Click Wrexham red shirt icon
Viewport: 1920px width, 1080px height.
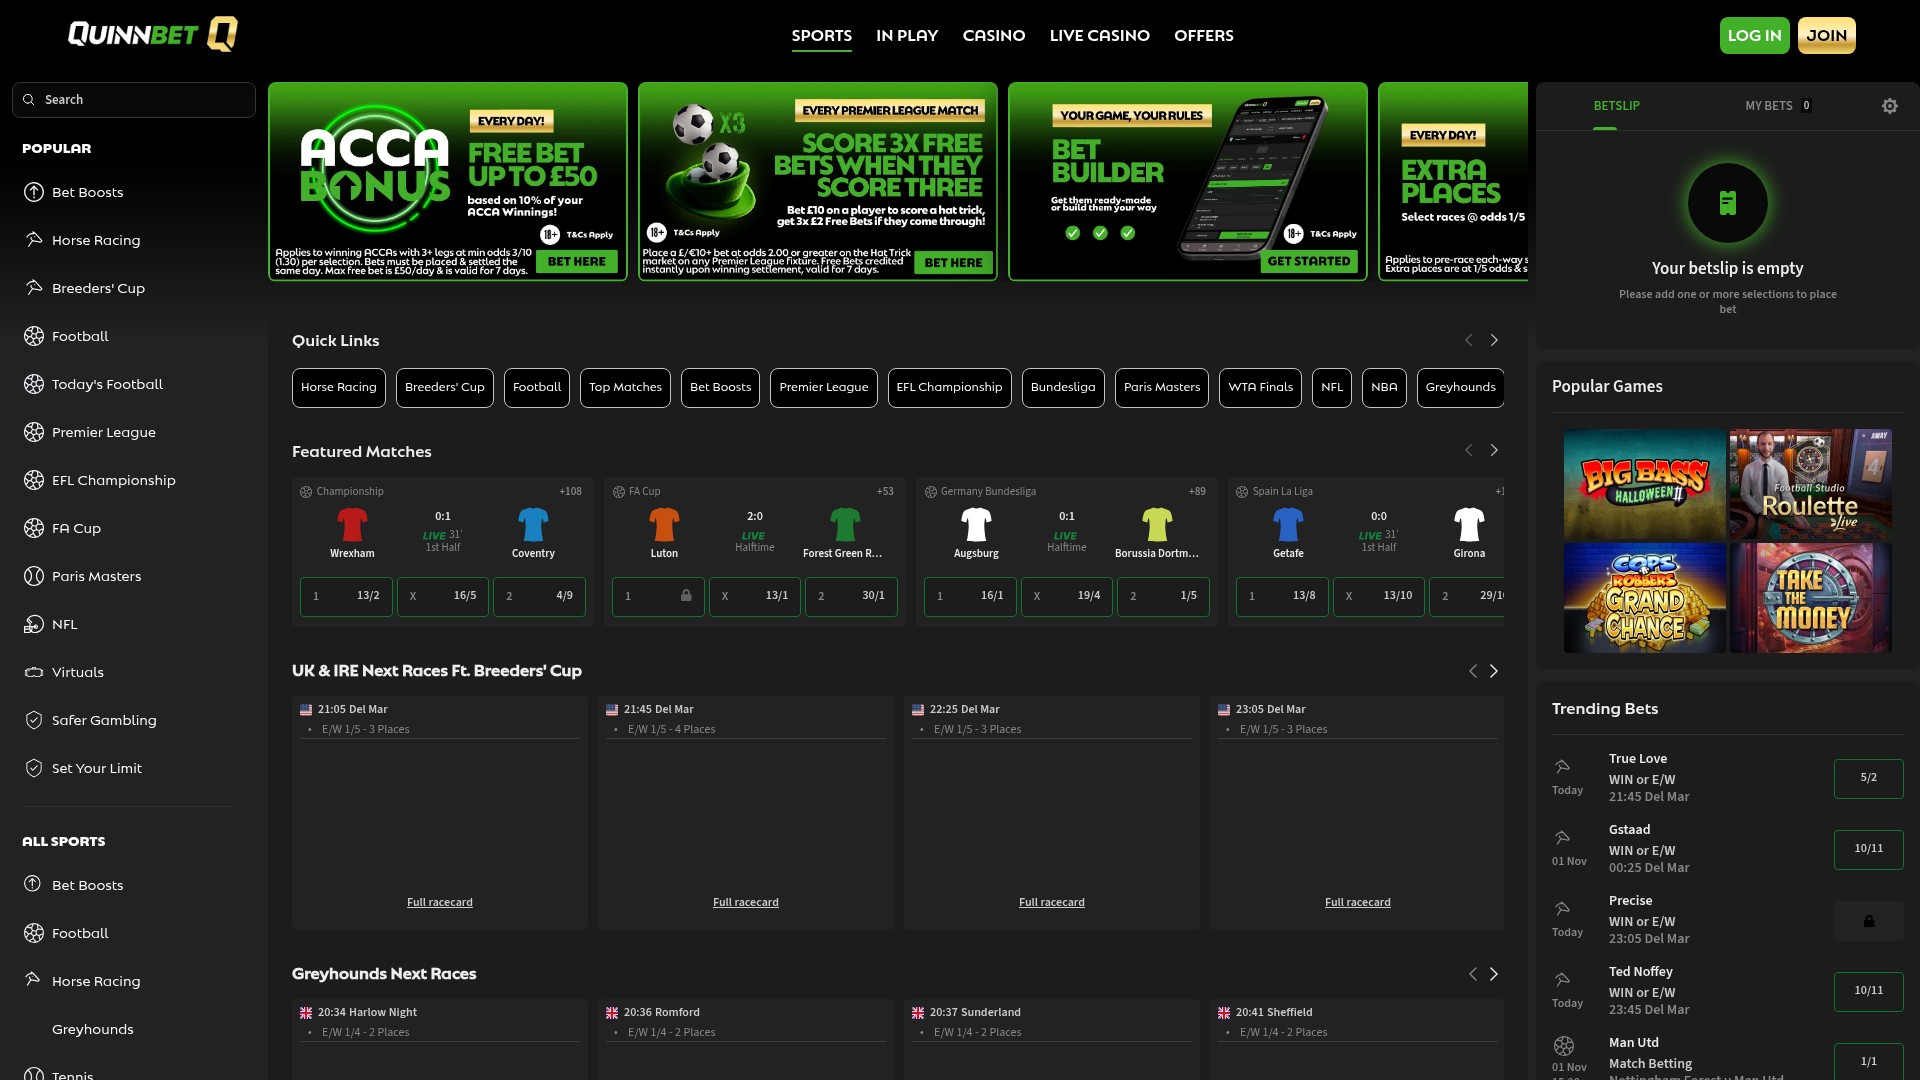click(x=352, y=524)
